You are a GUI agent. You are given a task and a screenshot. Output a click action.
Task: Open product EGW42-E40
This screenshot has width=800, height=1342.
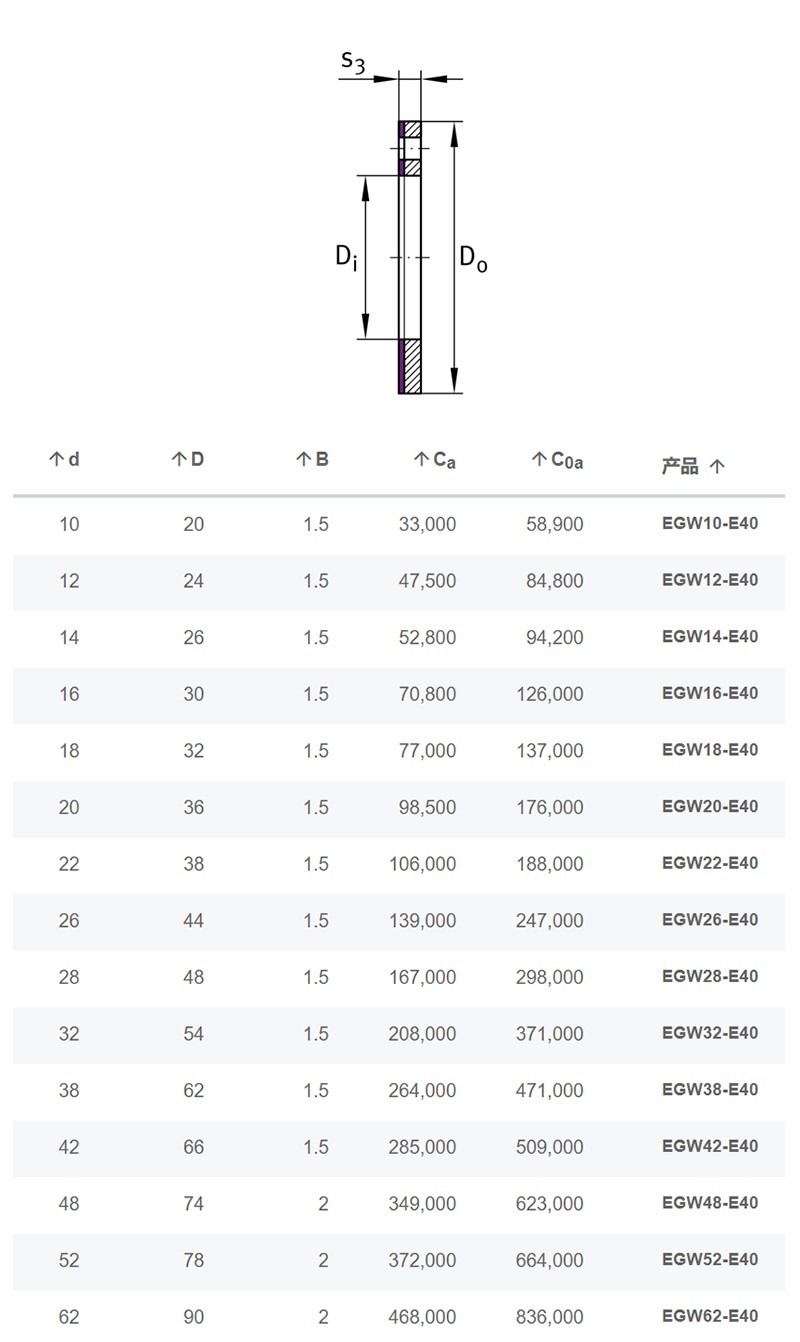(710, 1146)
